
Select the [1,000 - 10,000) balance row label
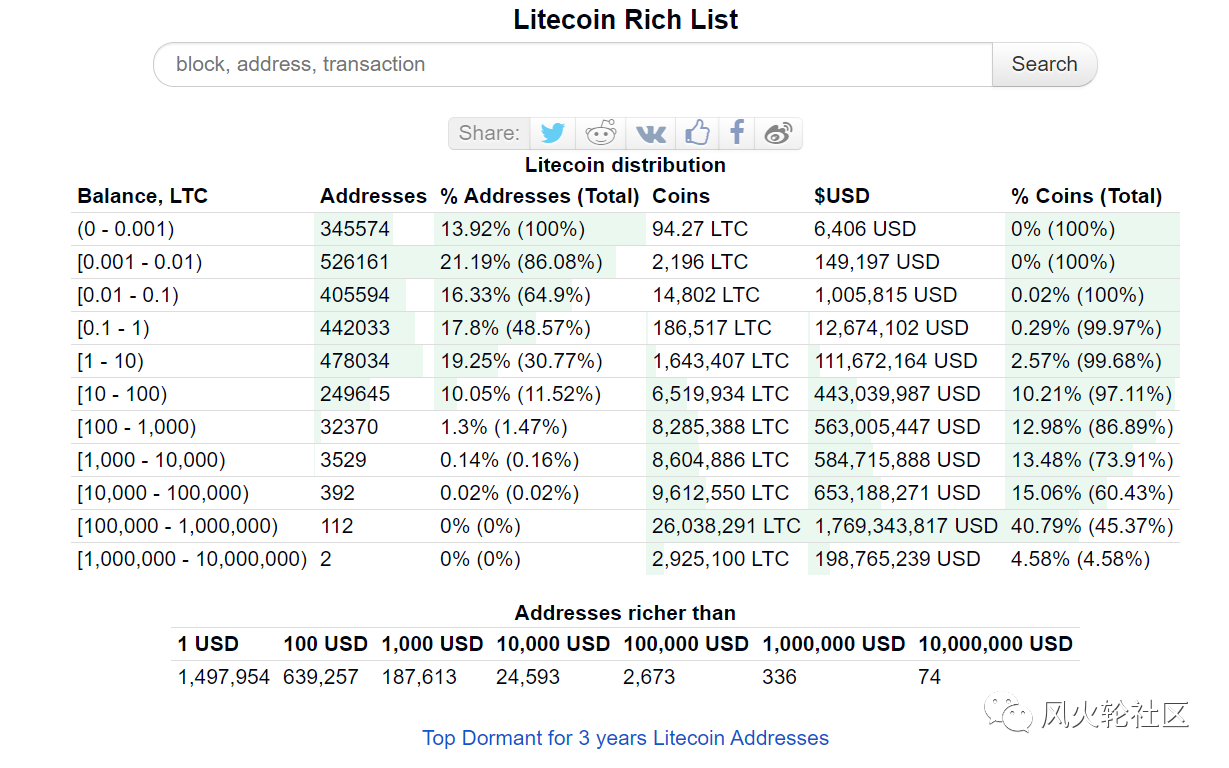click(151, 460)
